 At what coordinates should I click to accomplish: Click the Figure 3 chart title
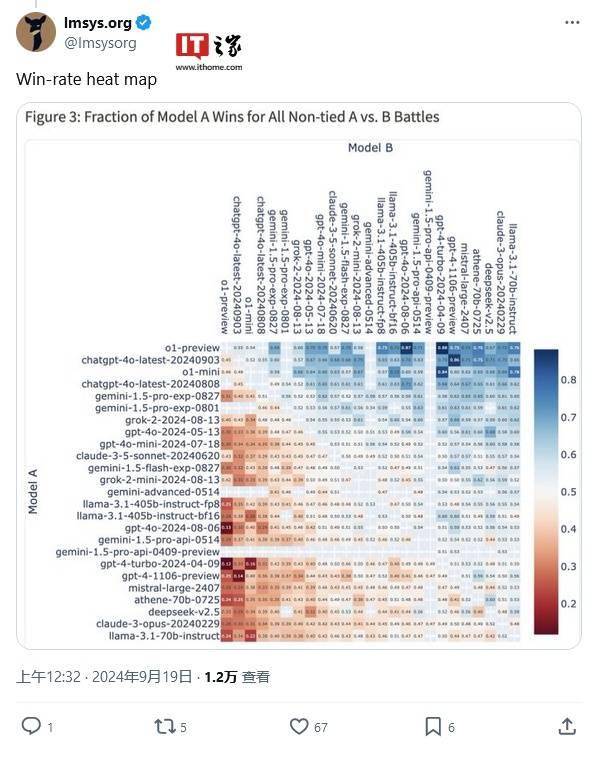[x=232, y=117]
